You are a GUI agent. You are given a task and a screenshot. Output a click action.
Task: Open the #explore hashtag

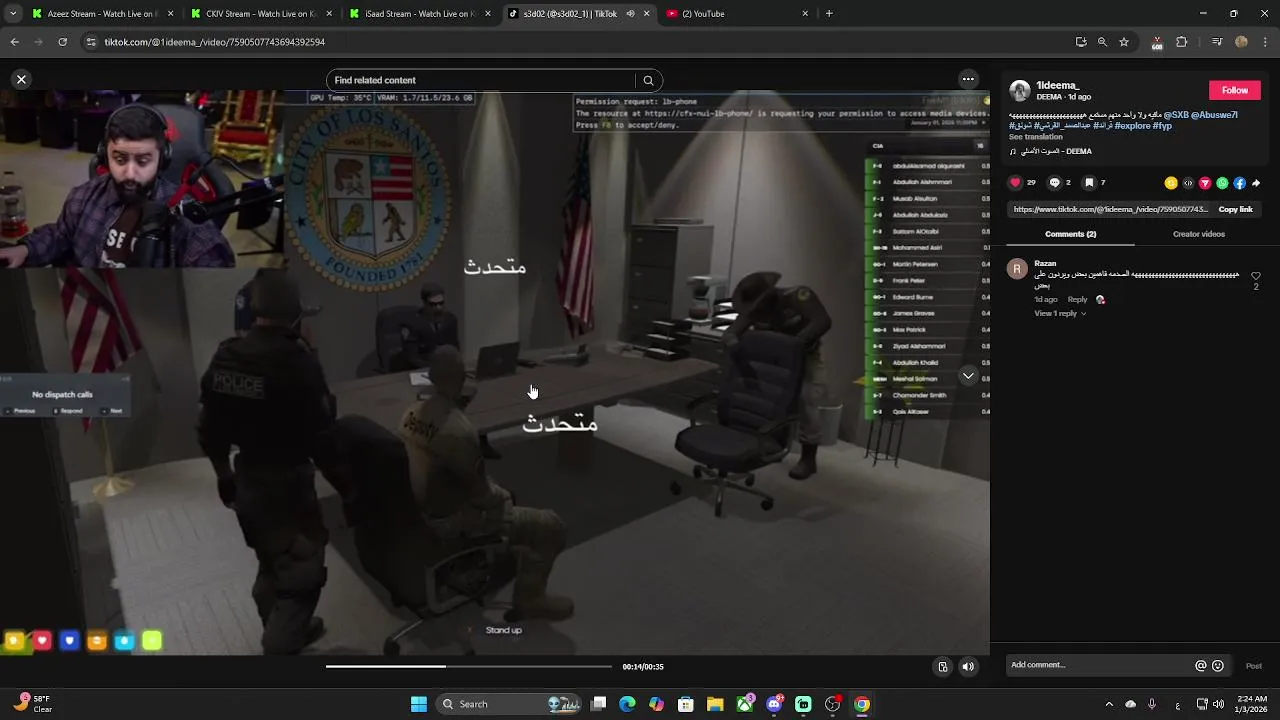[x=1133, y=127]
